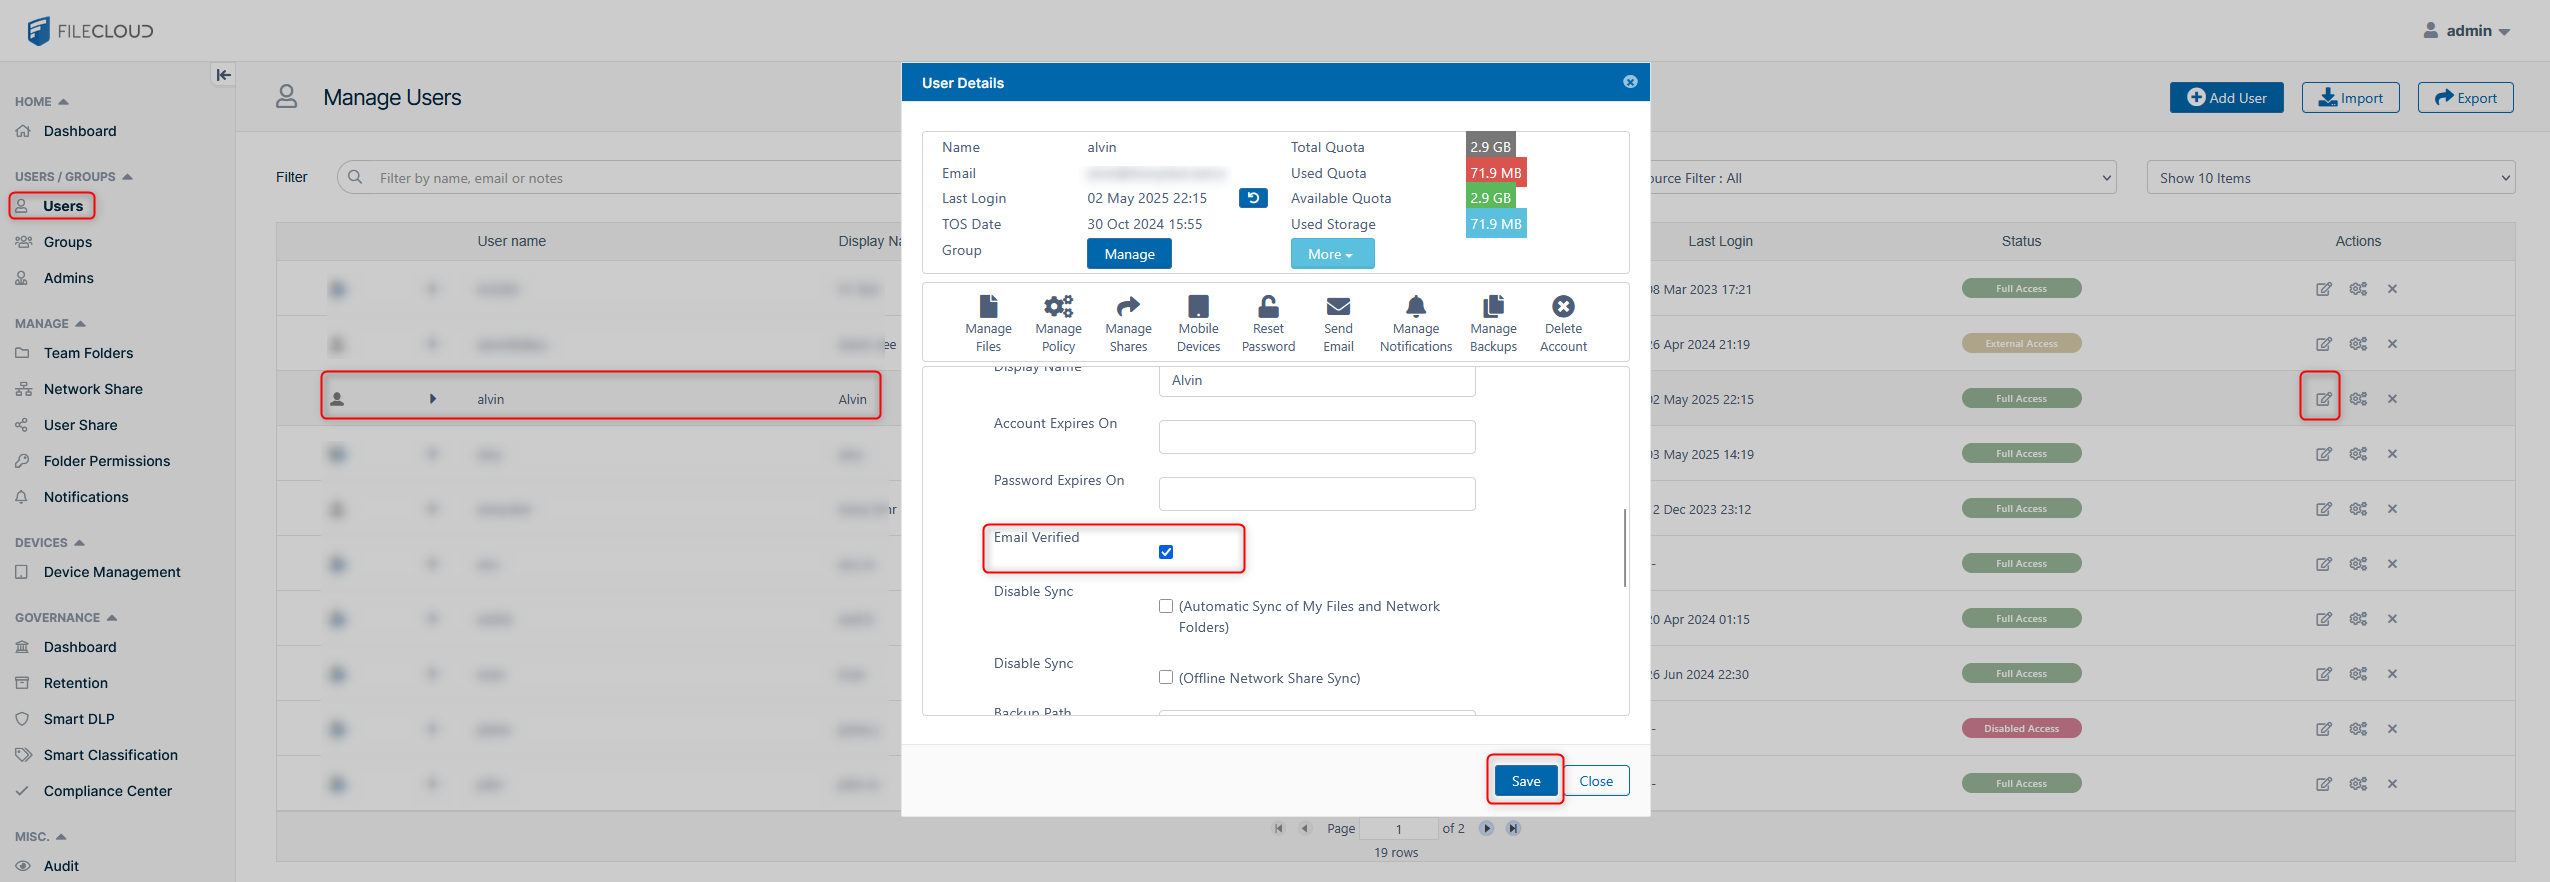
Task: Toggle Disable Sync automatic sync checkbox
Action: click(x=1166, y=606)
